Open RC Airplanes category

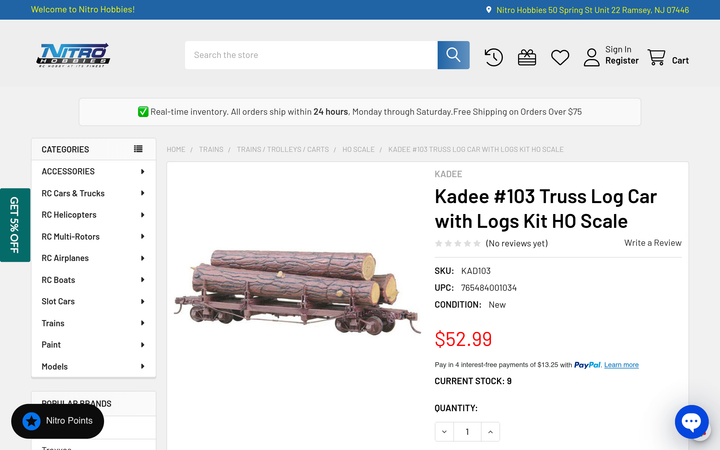point(65,258)
